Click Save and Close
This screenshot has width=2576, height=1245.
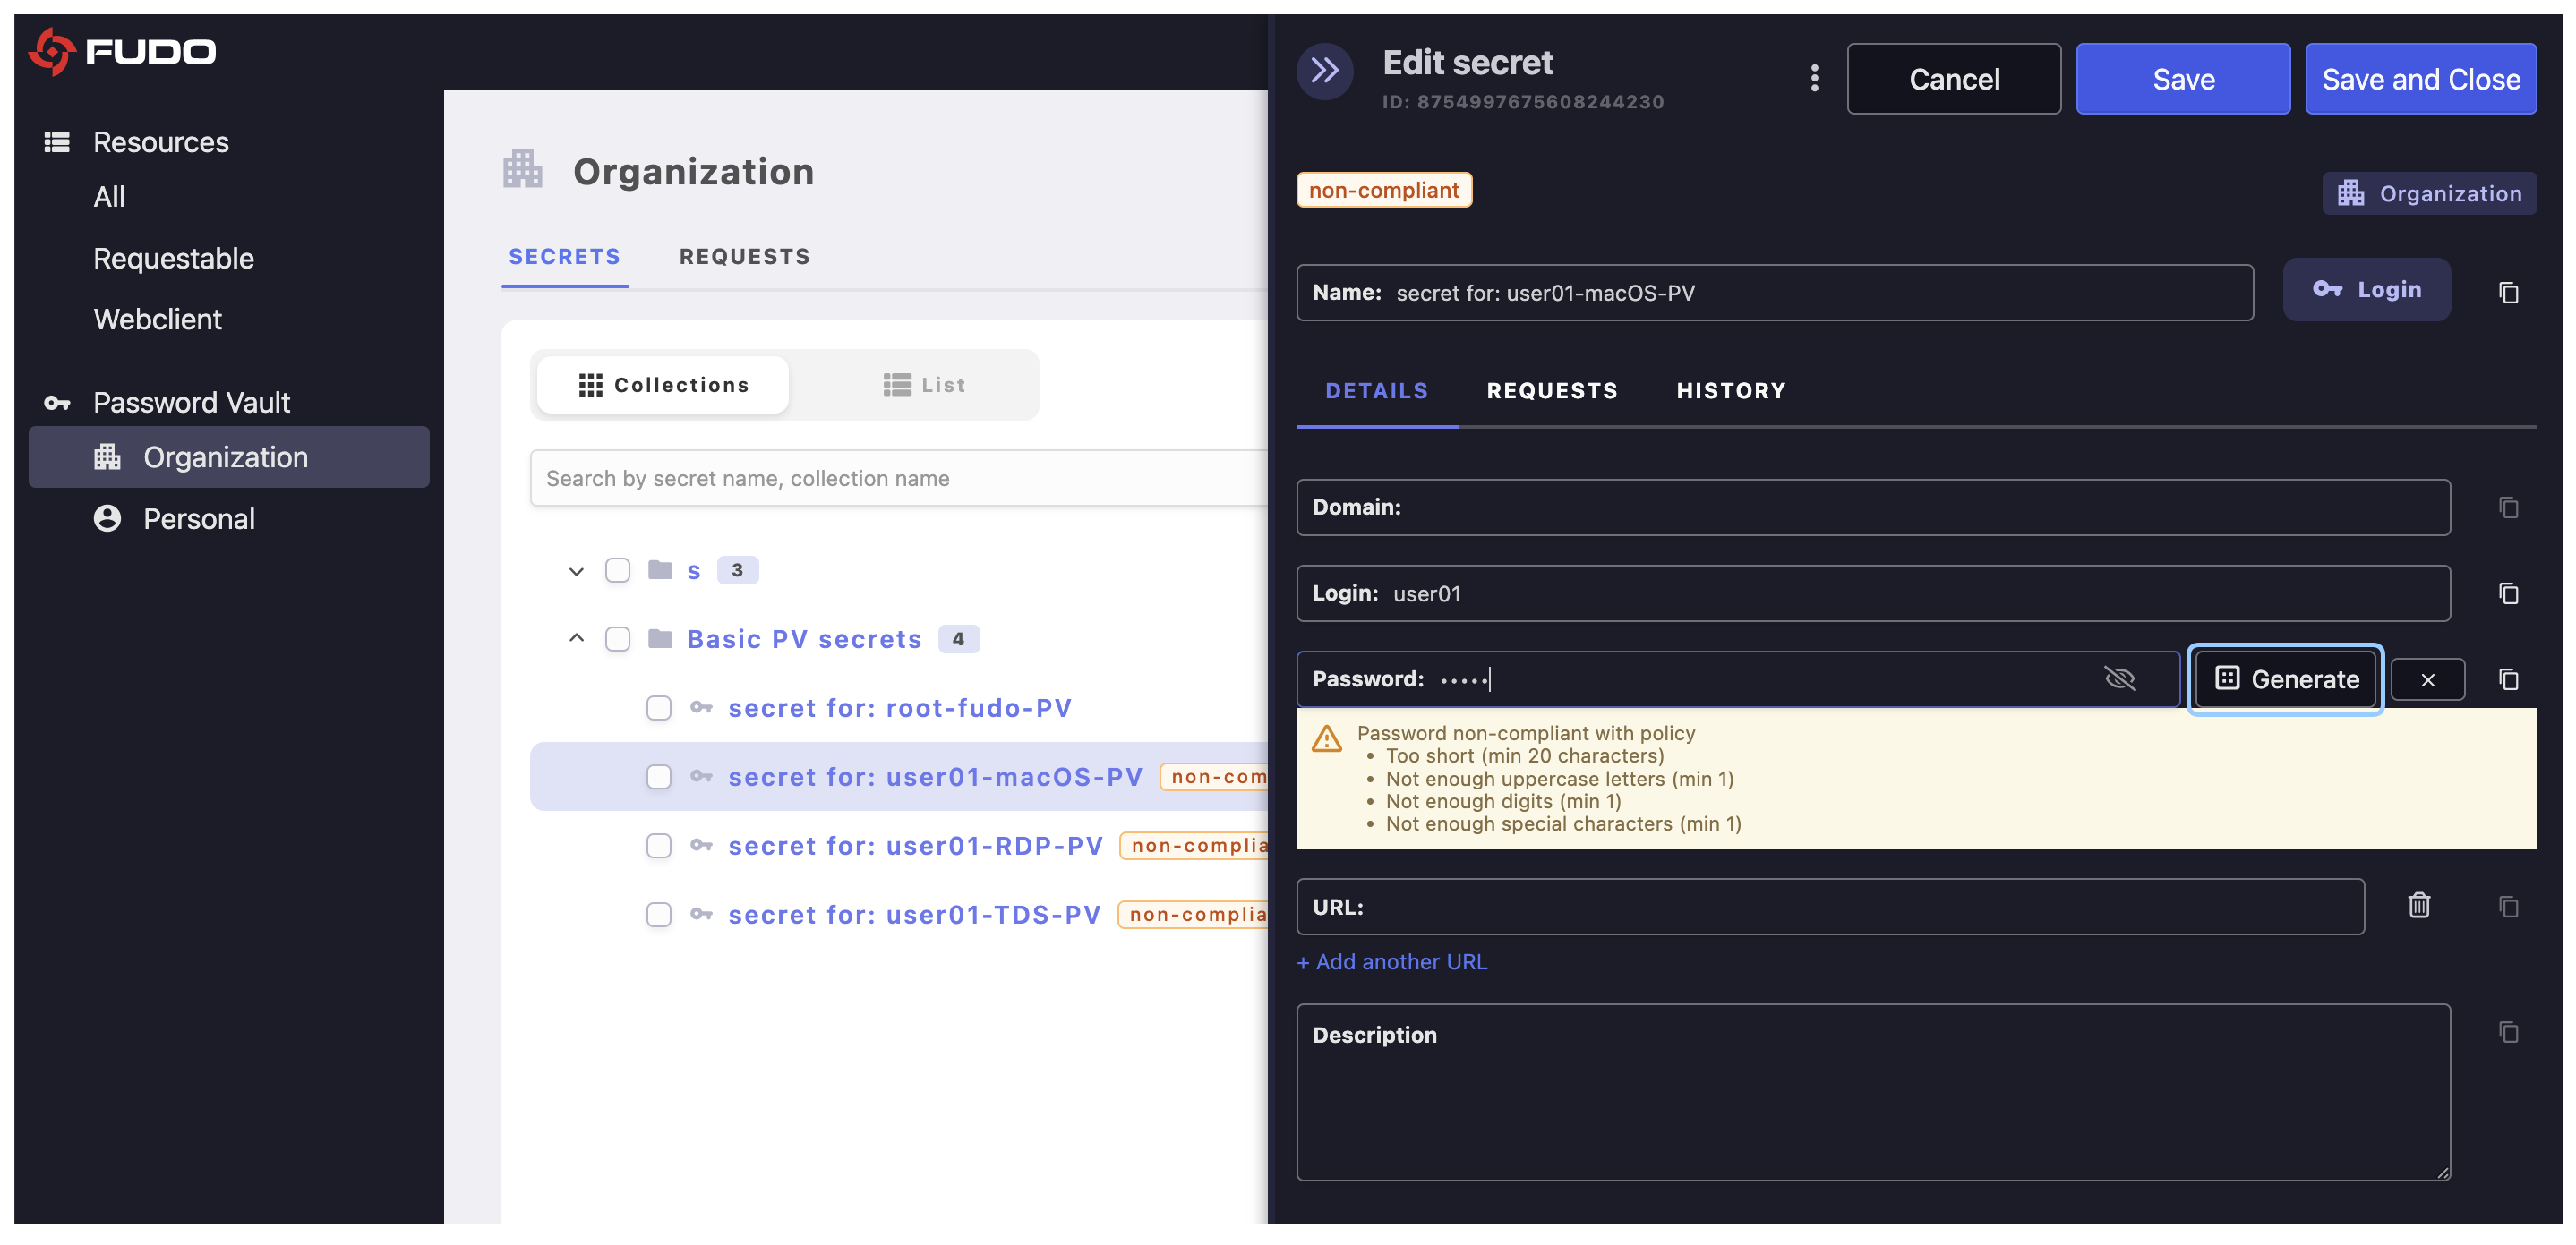click(2420, 79)
